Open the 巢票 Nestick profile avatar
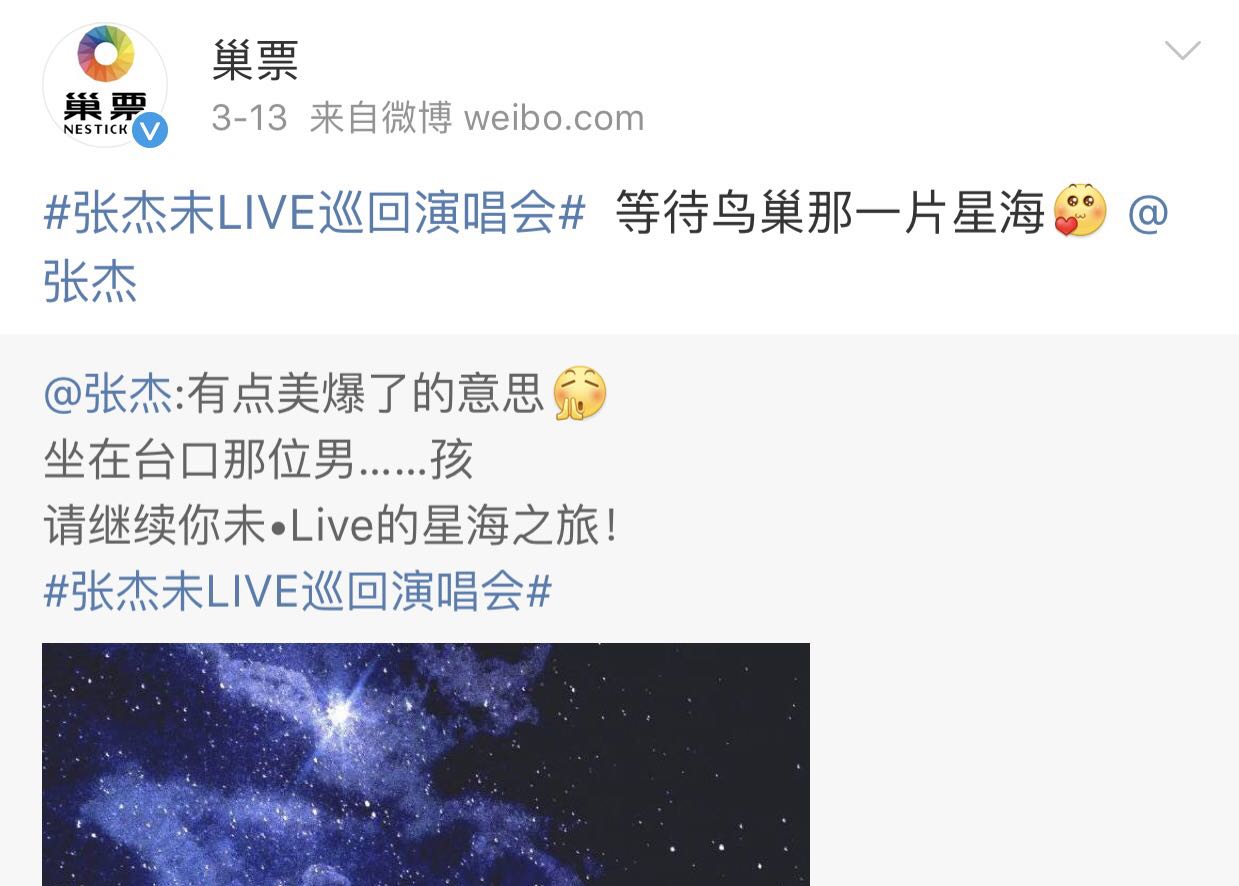The height and width of the screenshot is (886, 1239). point(105,85)
